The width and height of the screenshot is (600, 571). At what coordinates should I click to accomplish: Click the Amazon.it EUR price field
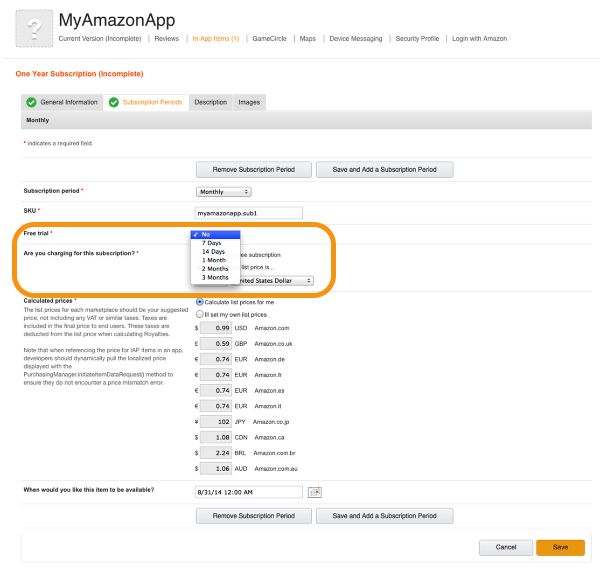216,406
